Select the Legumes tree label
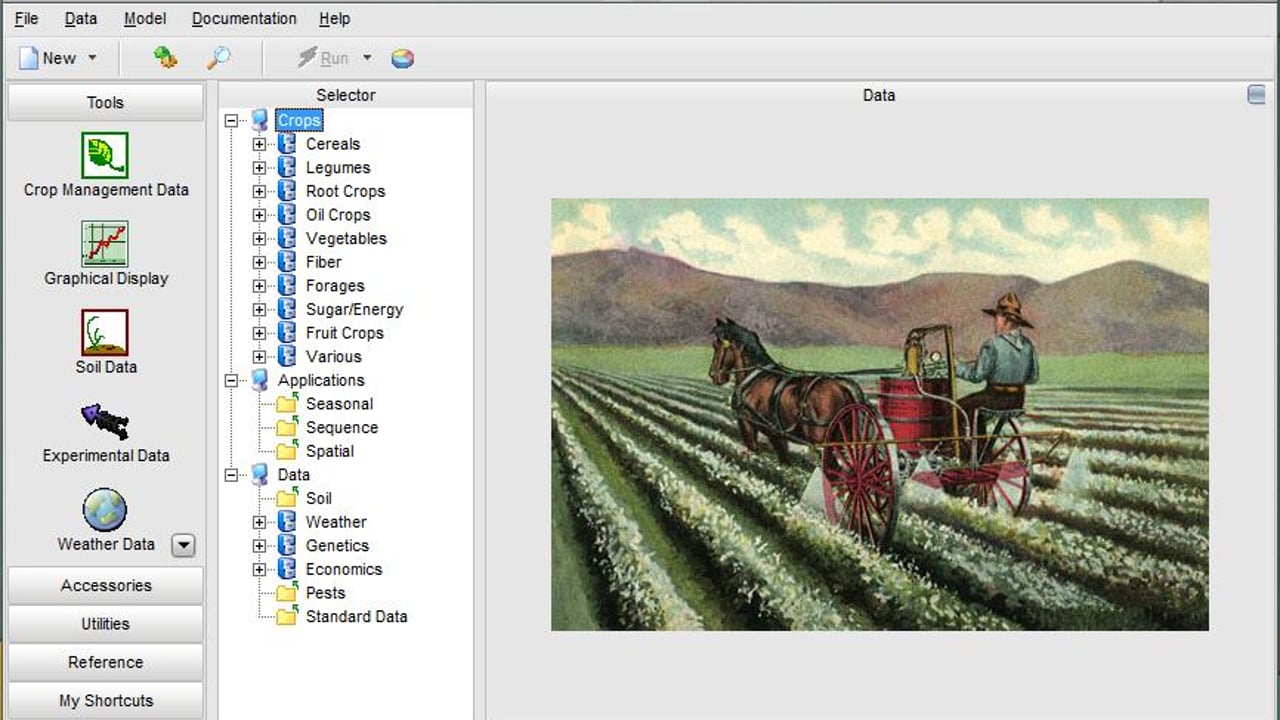Viewport: 1280px width, 720px height. click(x=338, y=168)
